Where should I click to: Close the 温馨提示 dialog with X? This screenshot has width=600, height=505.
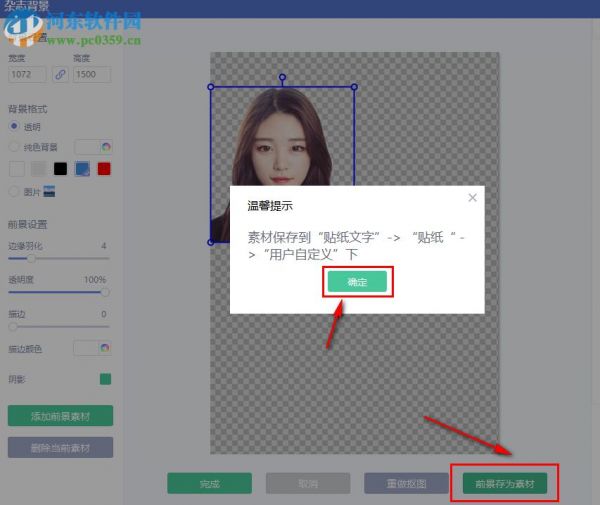tap(472, 198)
